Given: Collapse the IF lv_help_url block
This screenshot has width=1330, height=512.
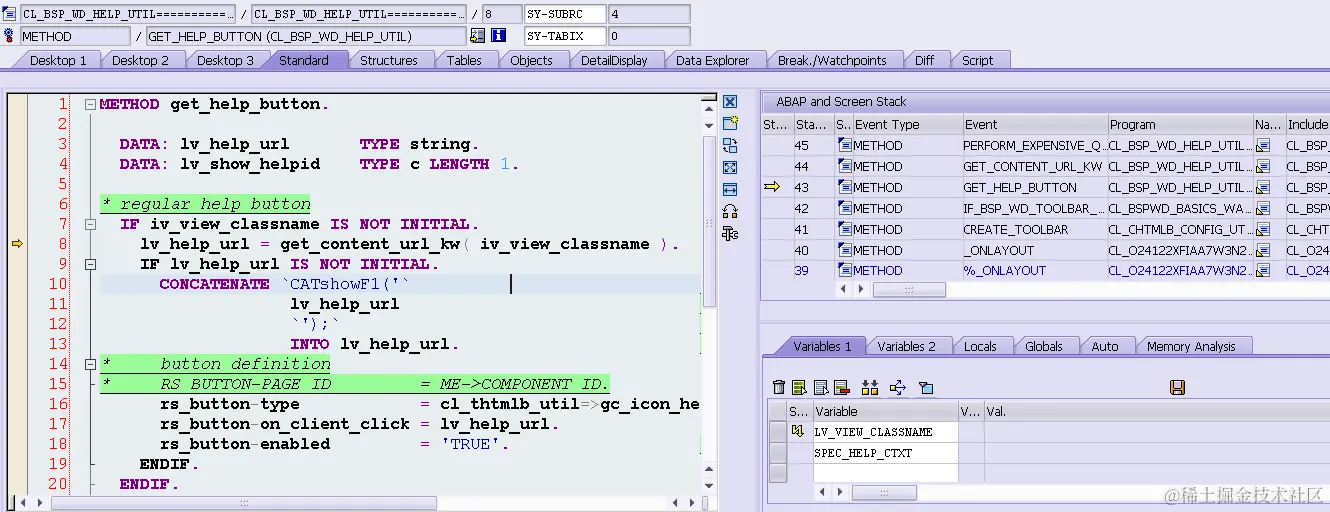Looking at the screenshot, I should 90,264.
